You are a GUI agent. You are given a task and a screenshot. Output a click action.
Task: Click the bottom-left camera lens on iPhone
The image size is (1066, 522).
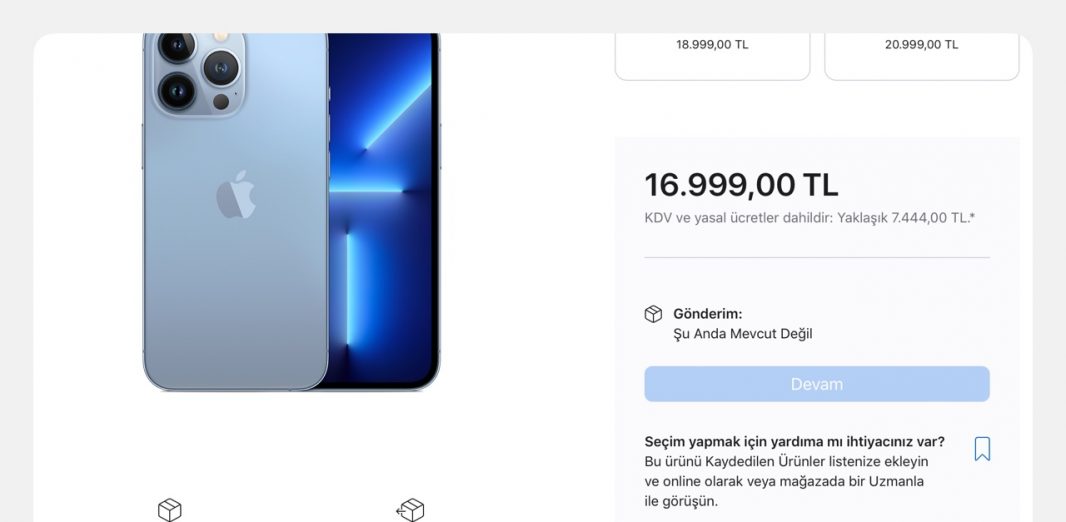coord(177,91)
